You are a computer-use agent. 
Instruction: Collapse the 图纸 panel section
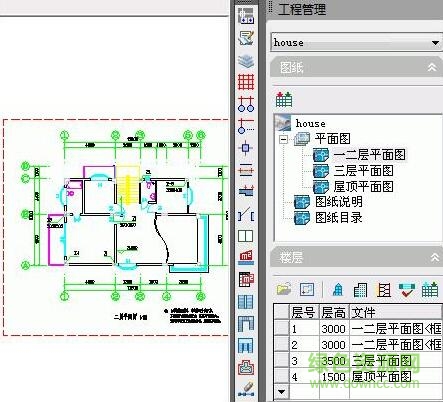[432, 67]
